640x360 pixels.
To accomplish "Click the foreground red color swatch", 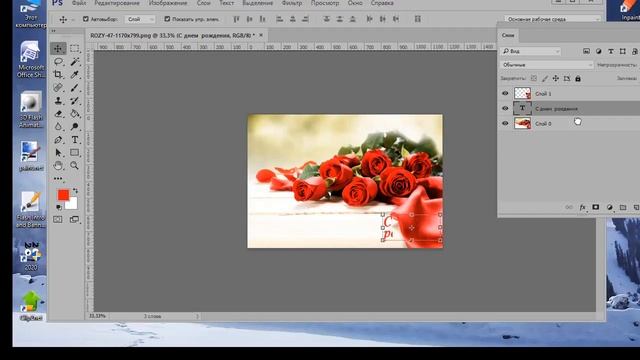I will click(x=63, y=195).
